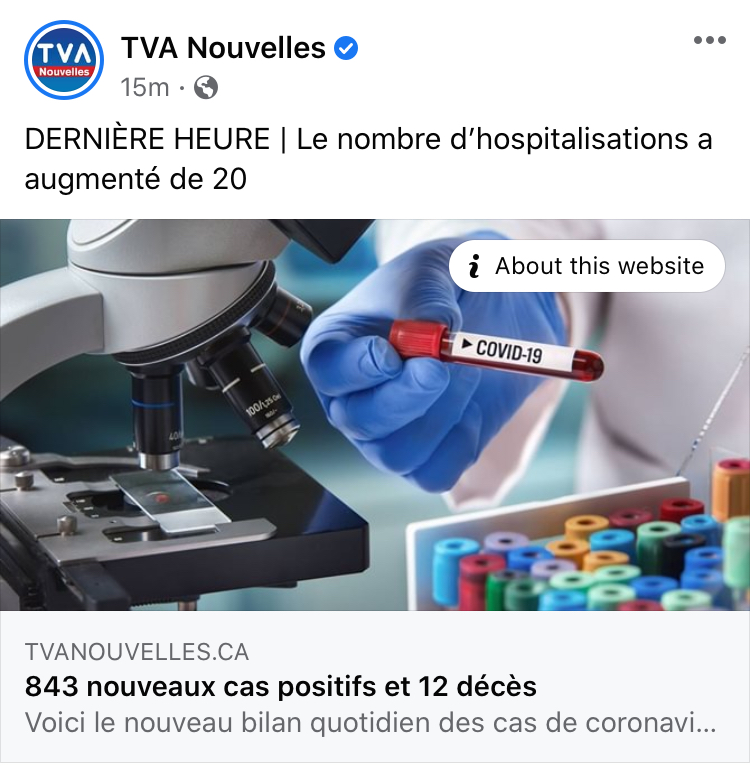750x767 pixels.
Task: Click the COVID-19 test tube in the image
Action: click(x=497, y=350)
